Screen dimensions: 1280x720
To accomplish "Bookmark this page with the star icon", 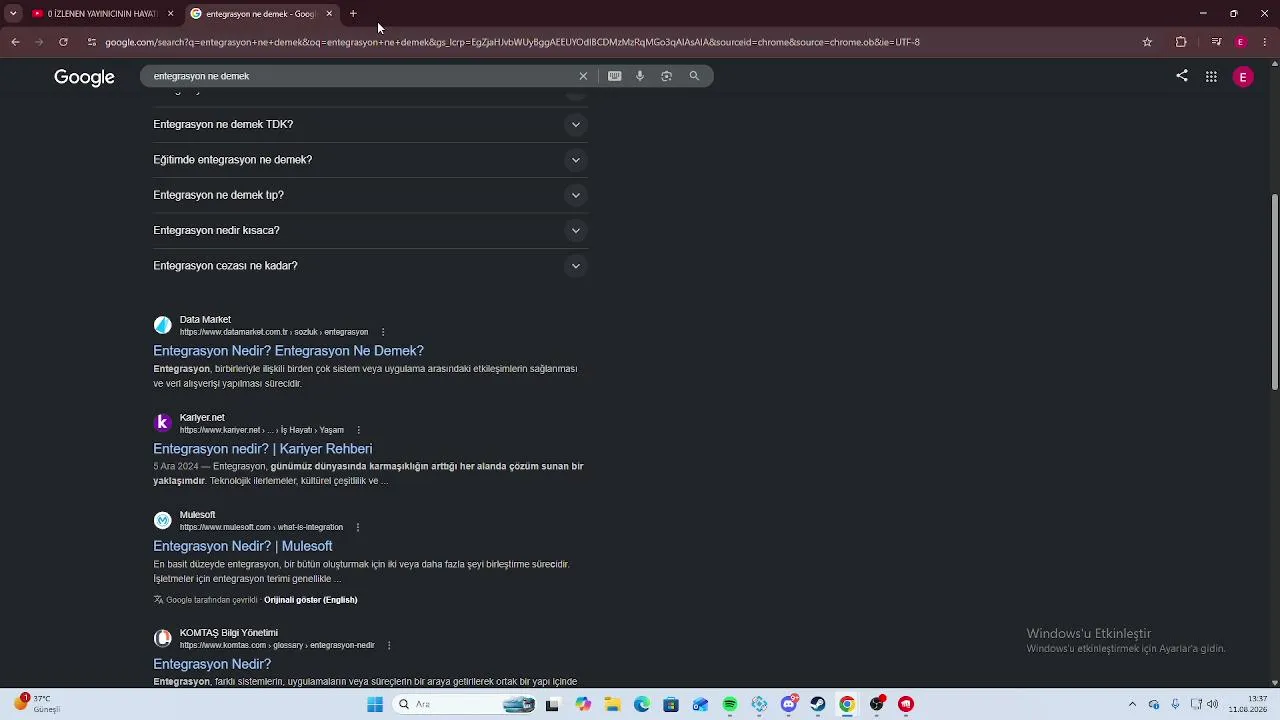I will (1147, 42).
